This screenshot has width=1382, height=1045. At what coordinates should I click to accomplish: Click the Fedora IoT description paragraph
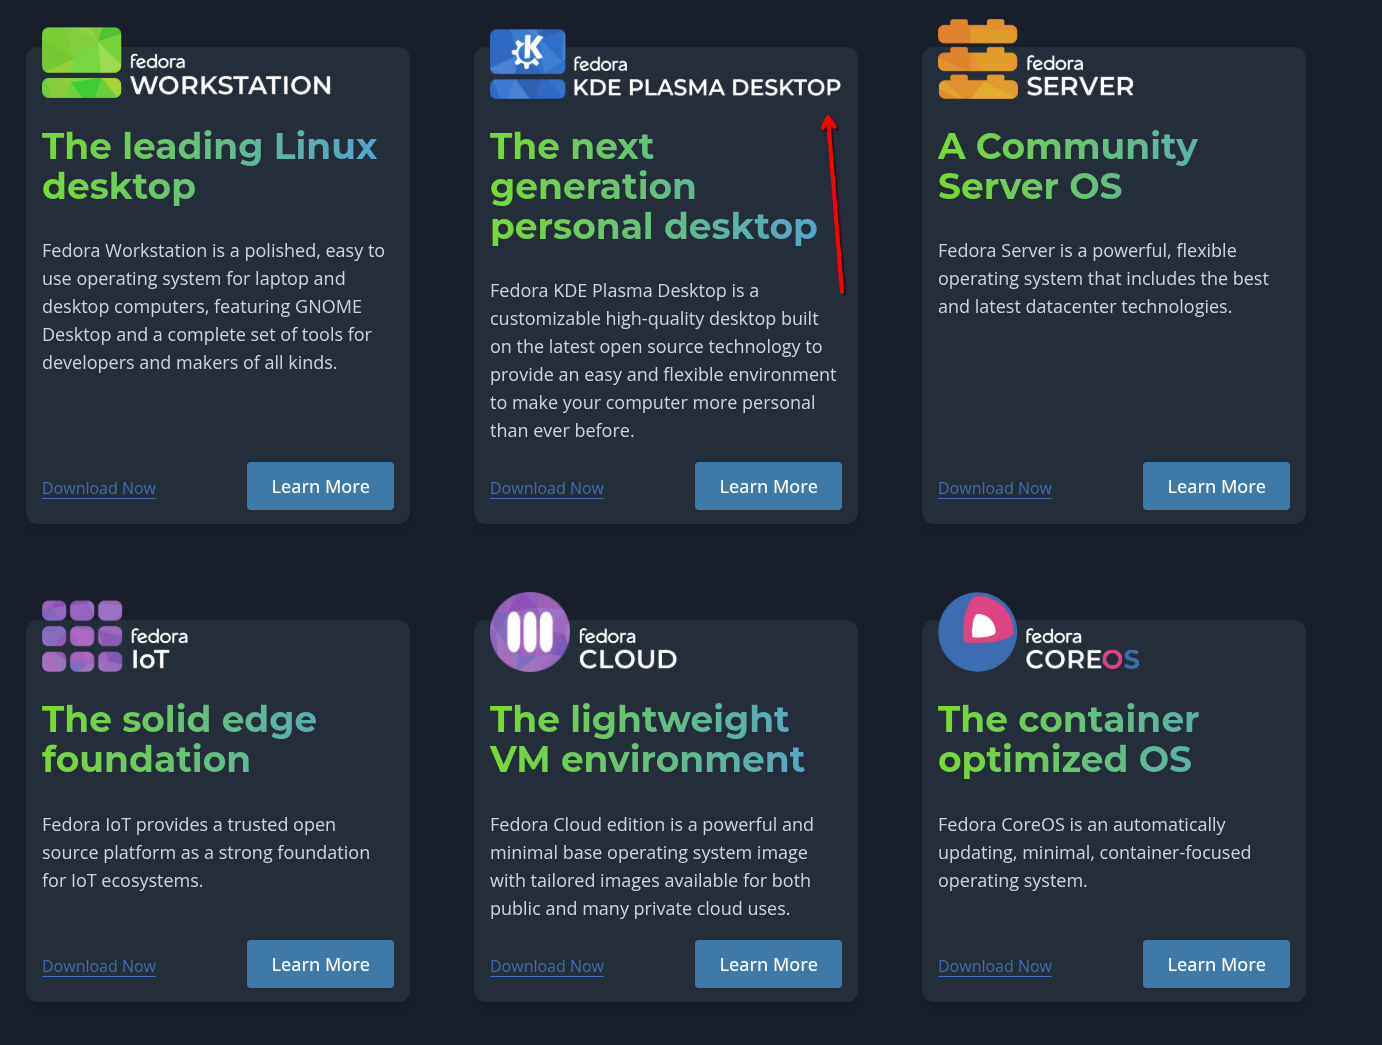click(x=206, y=852)
